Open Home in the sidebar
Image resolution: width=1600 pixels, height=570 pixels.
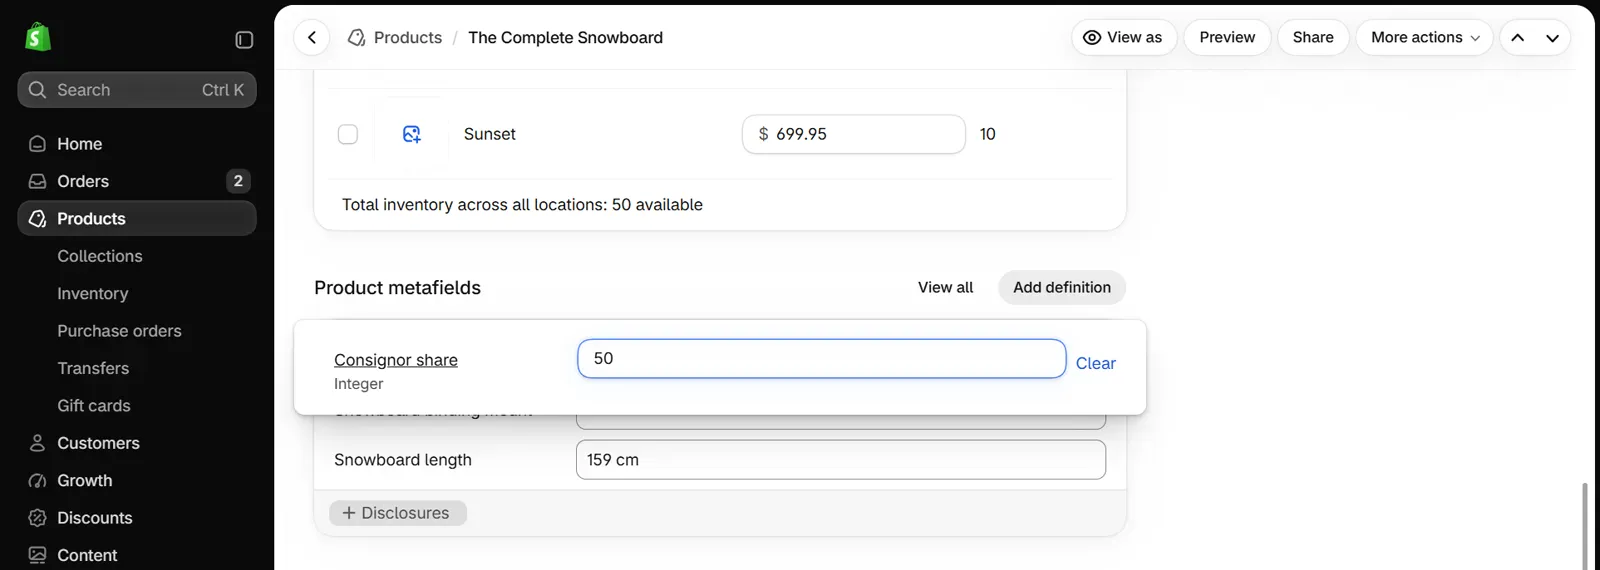tap(137, 144)
